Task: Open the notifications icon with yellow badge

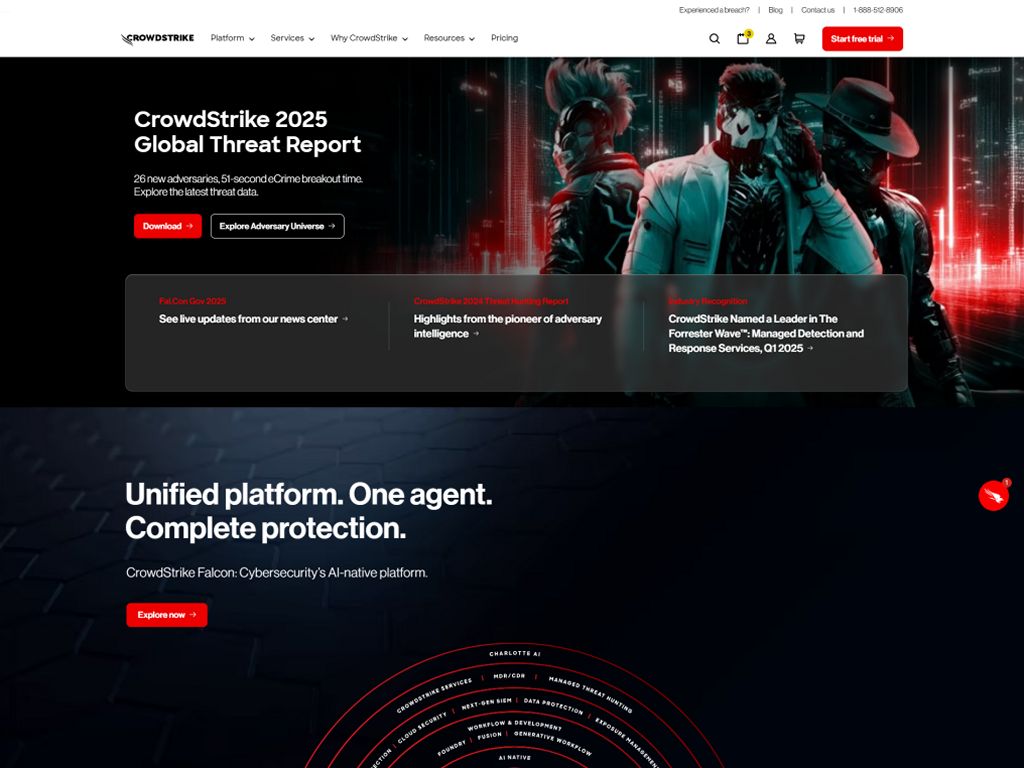Action: pos(744,38)
